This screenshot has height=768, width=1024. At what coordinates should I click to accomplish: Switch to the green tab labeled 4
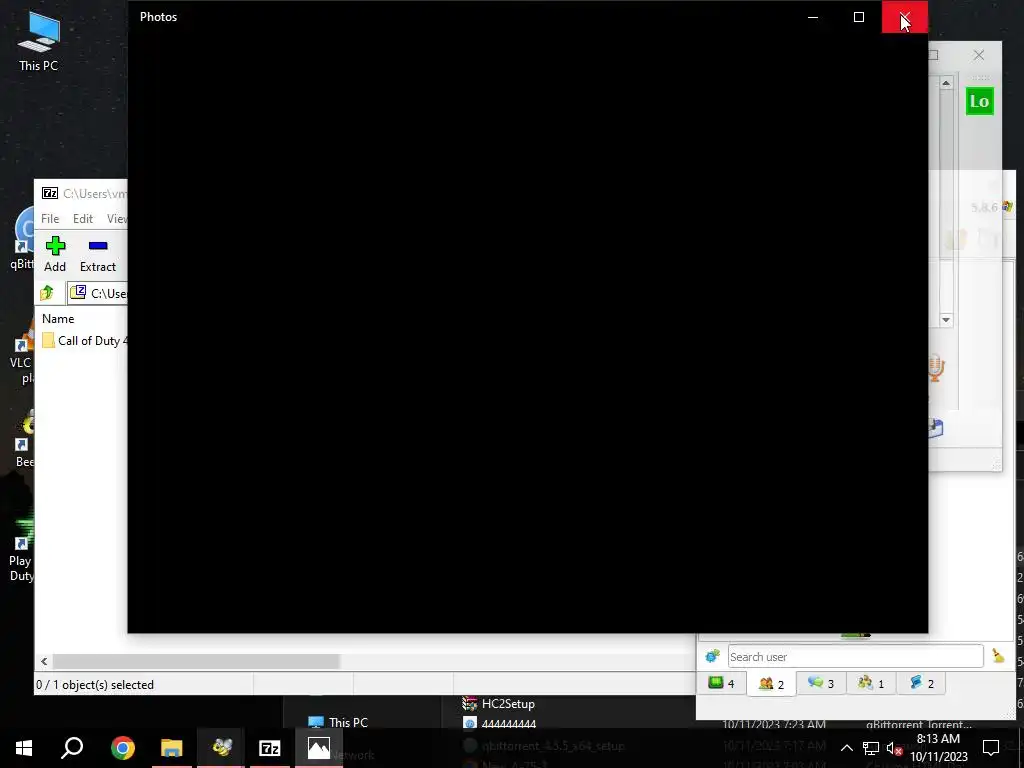[722, 683]
